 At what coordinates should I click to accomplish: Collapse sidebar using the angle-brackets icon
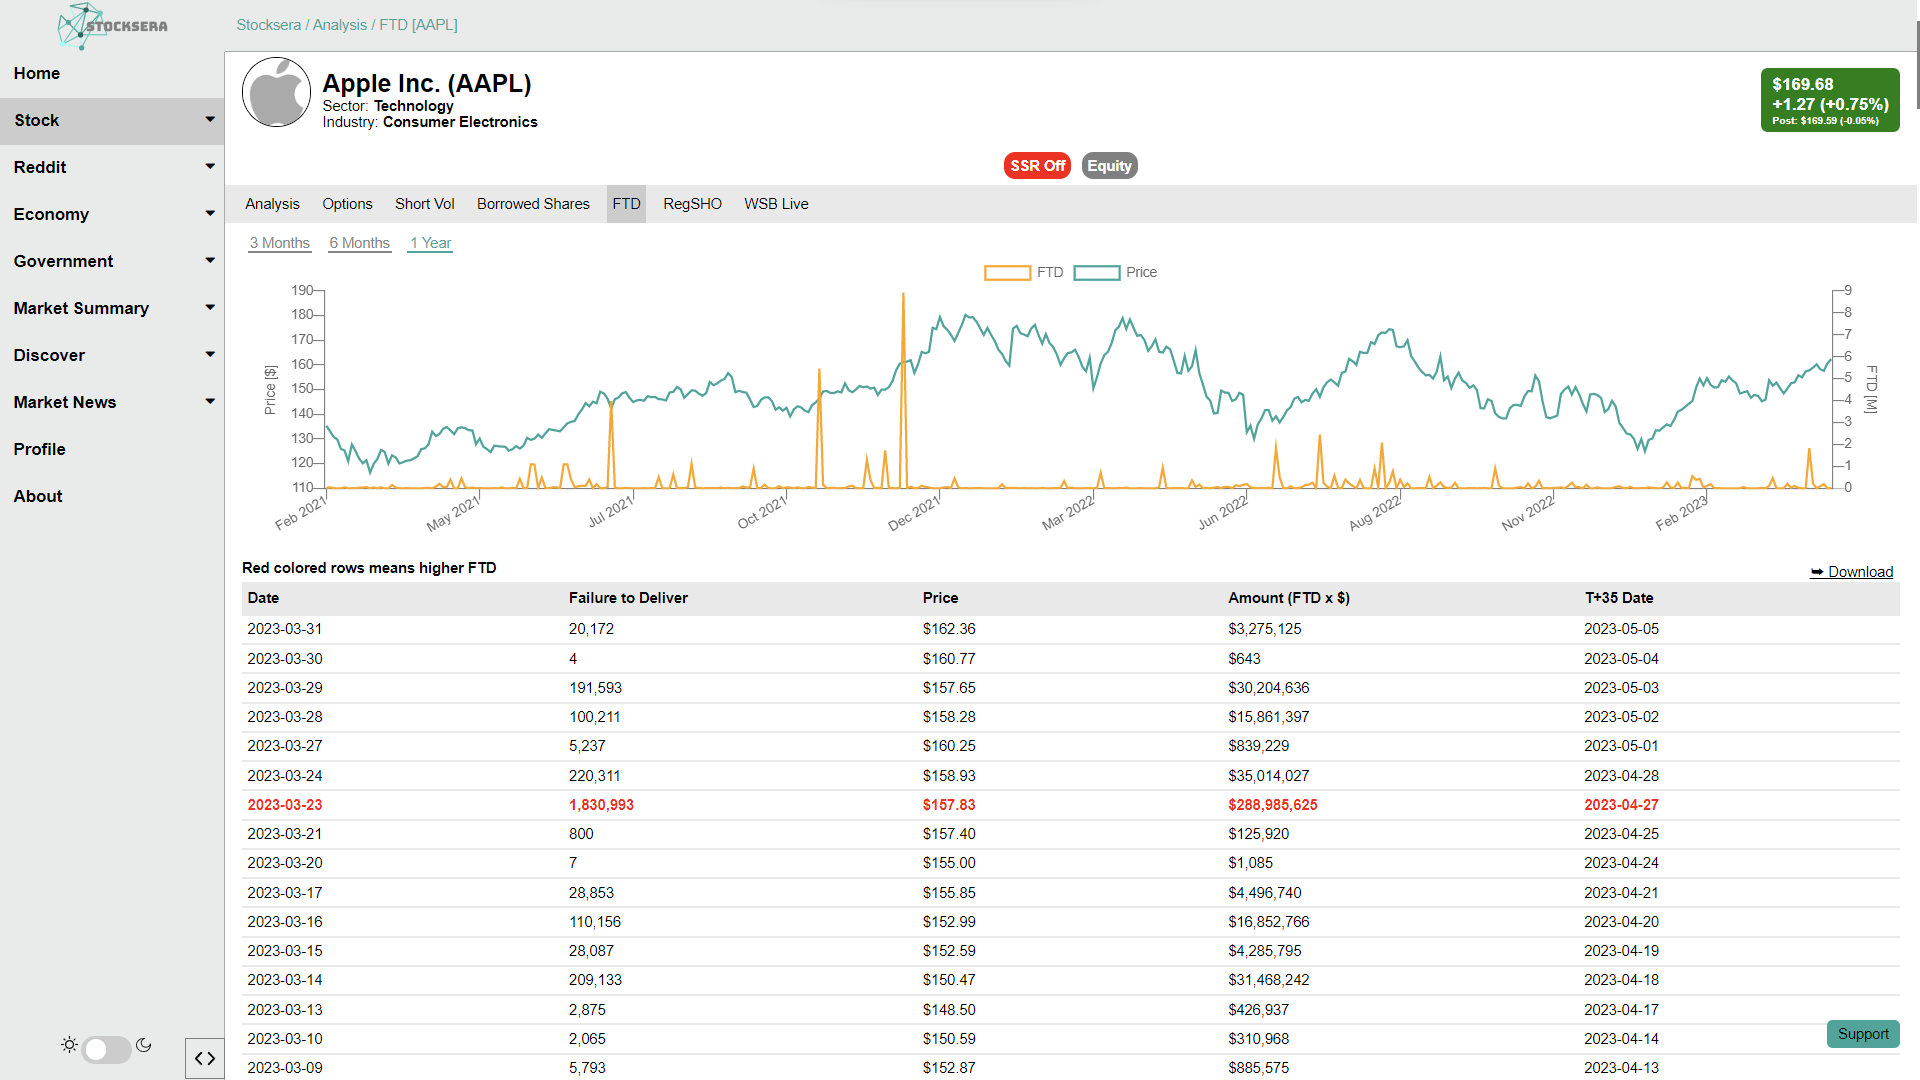pos(205,1058)
